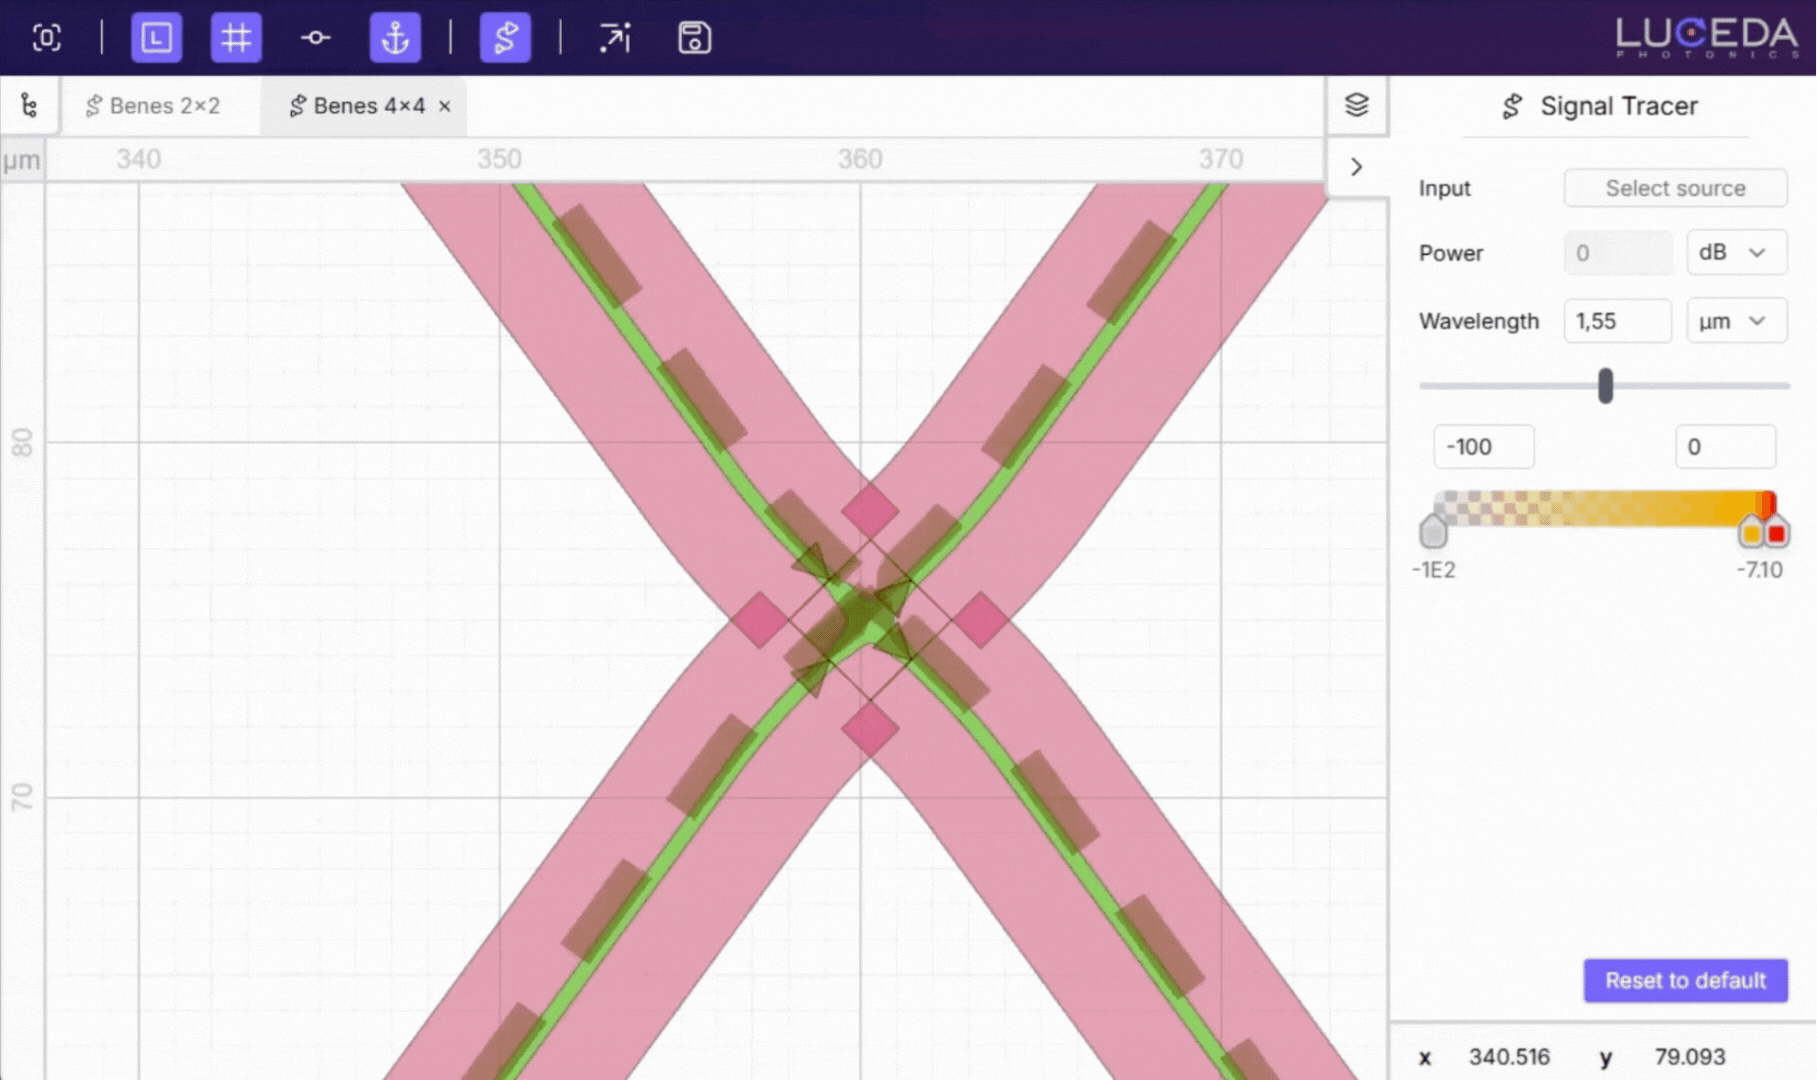The image size is (1817, 1080).
Task: Click the -7.10 color scale value
Action: 1759,570
